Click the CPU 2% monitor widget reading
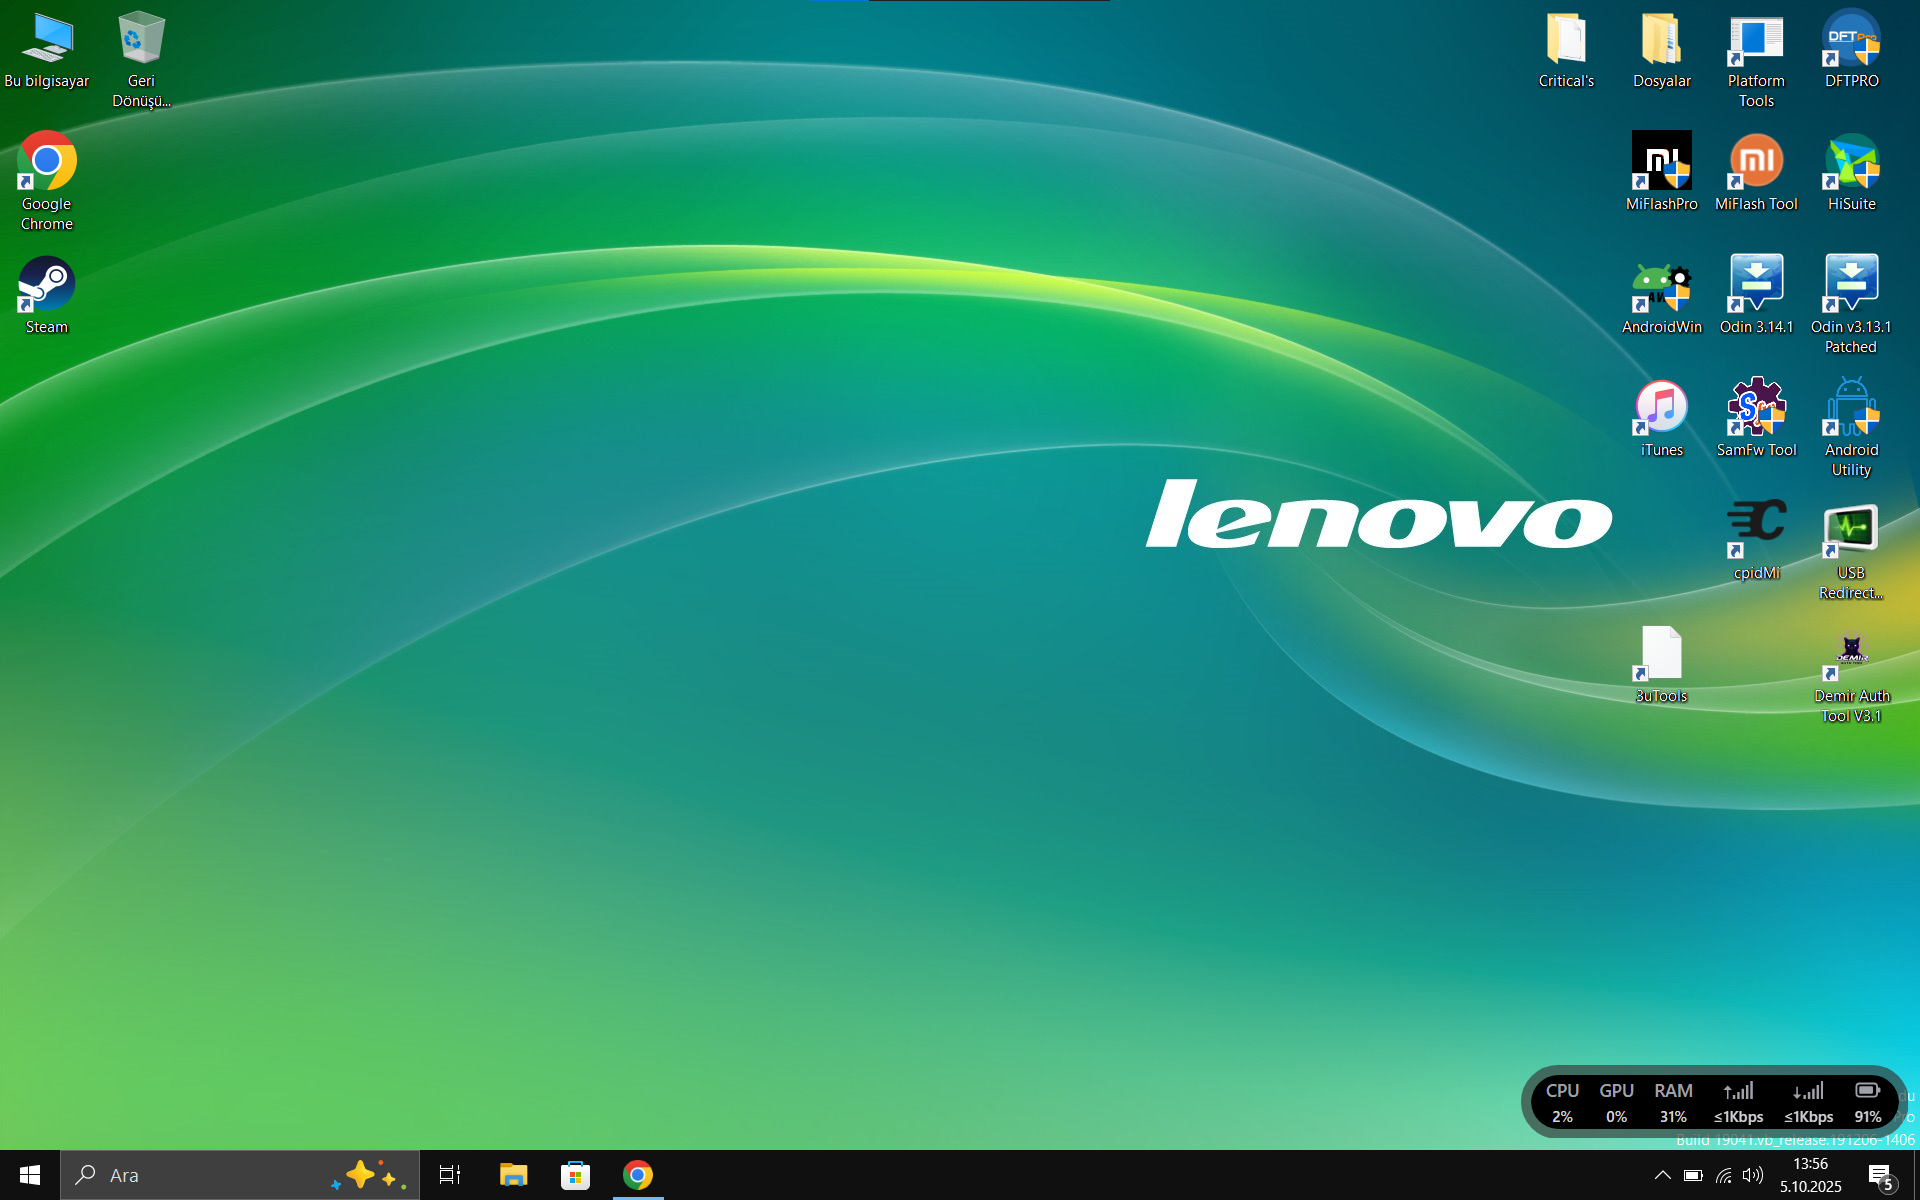This screenshot has width=1920, height=1200. tap(1562, 1102)
